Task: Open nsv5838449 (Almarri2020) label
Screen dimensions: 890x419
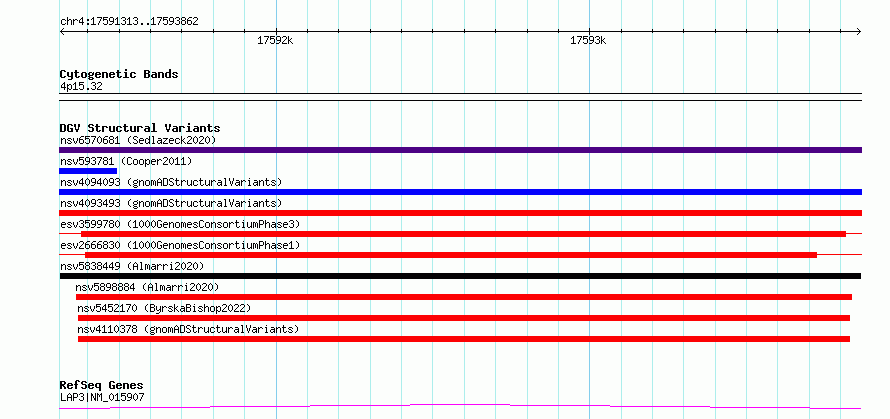Action: [x=132, y=266]
